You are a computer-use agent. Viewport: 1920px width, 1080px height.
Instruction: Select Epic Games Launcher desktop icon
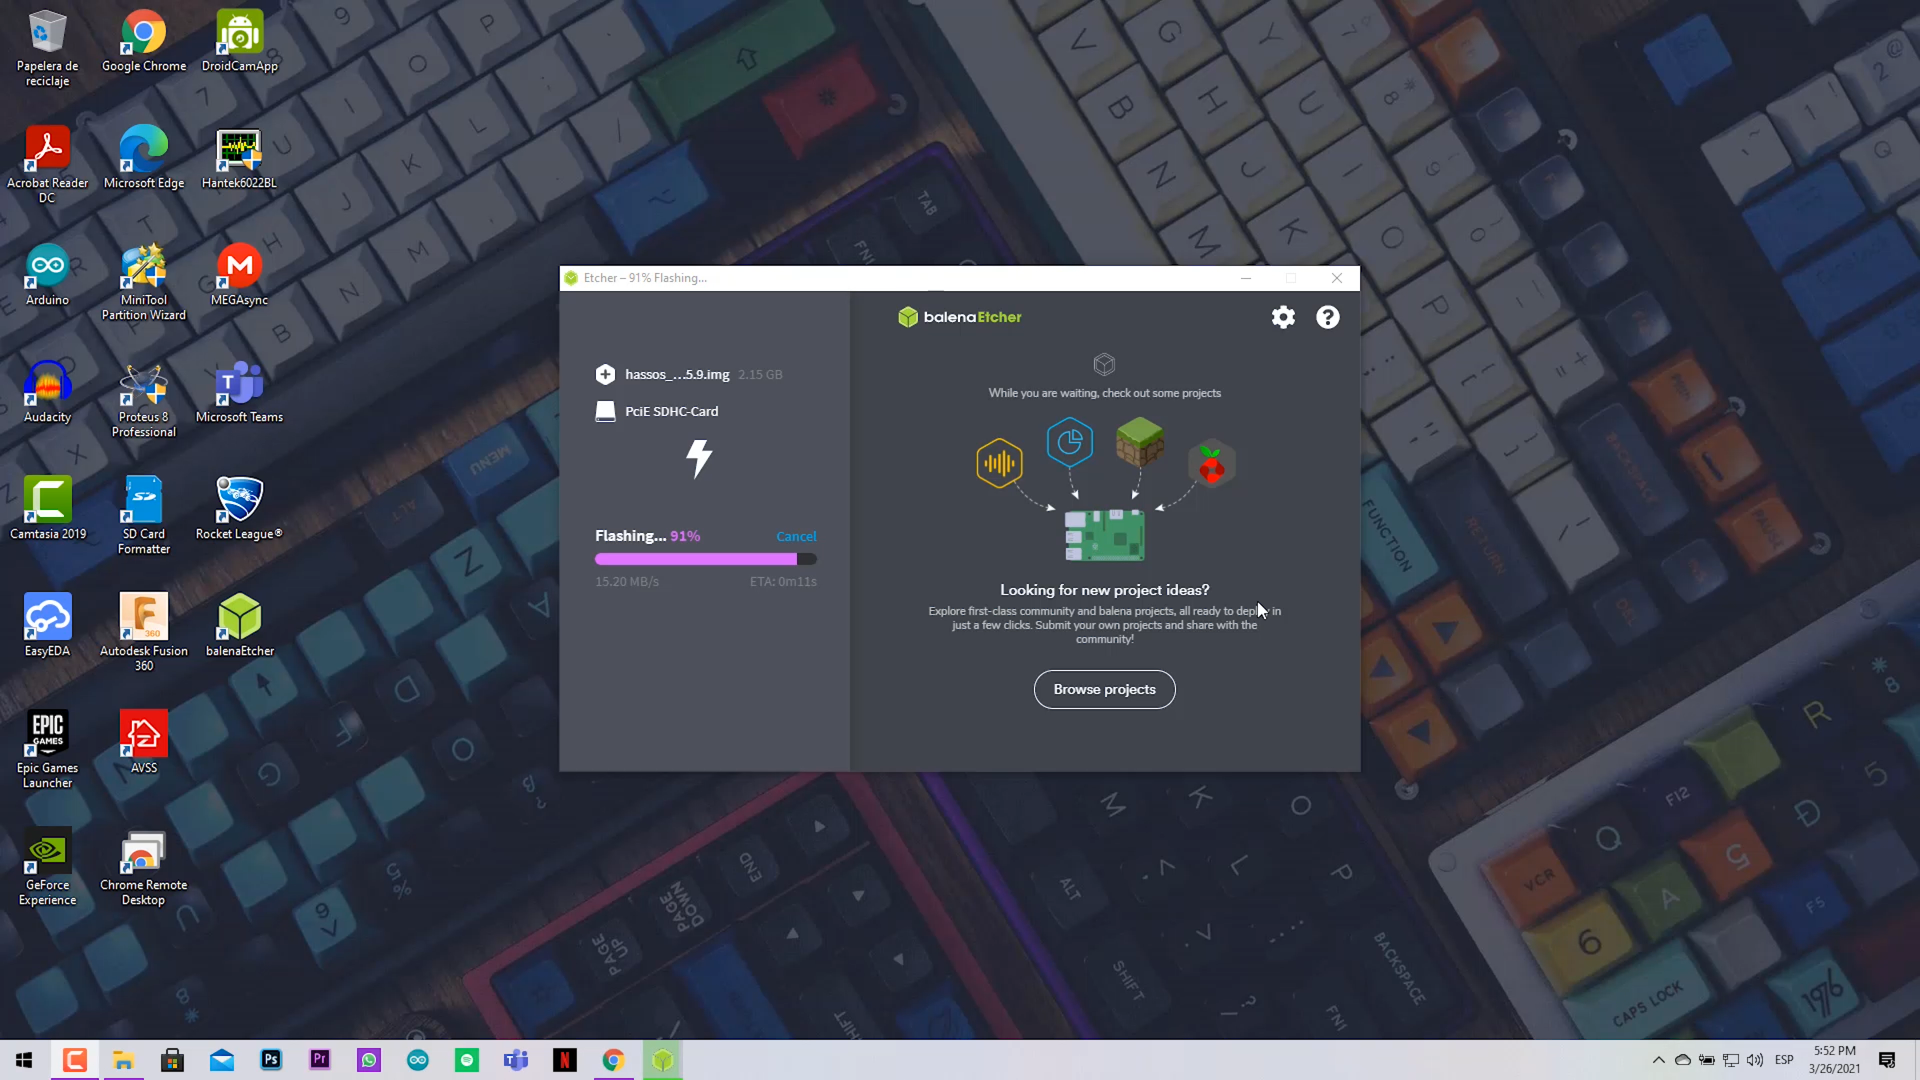tap(47, 750)
